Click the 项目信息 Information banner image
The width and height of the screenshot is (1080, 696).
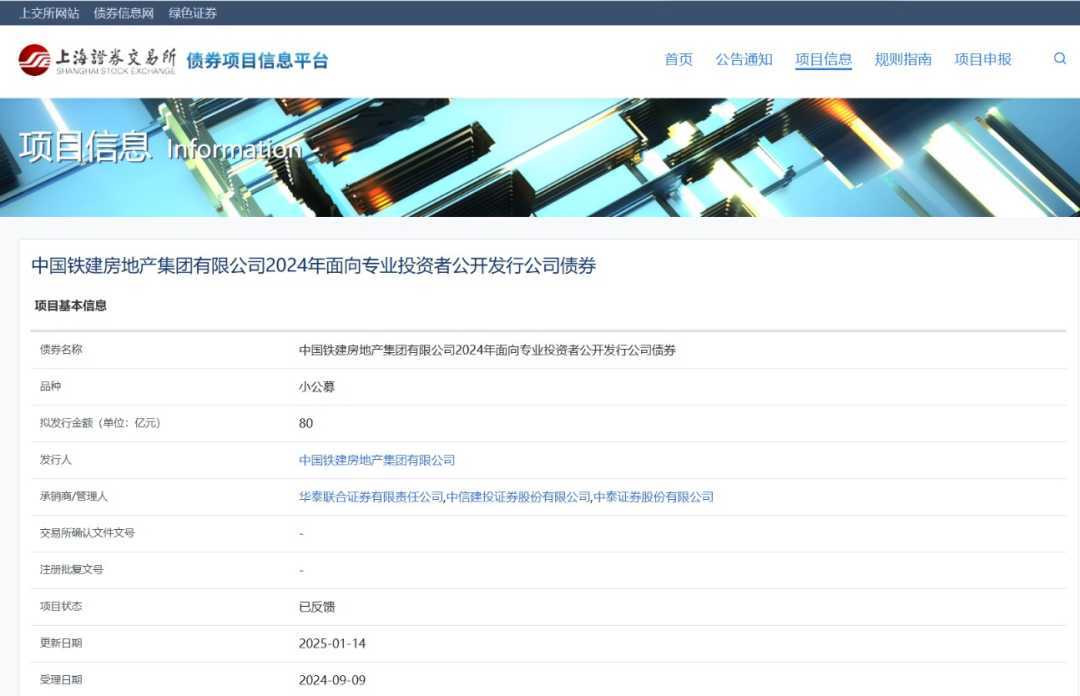(x=540, y=157)
